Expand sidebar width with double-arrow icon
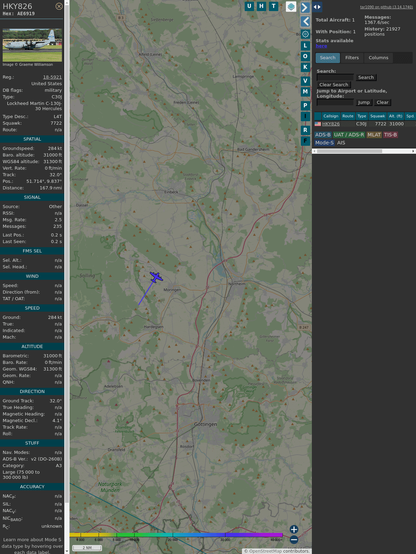This screenshot has width=416, height=554. [317, 7]
